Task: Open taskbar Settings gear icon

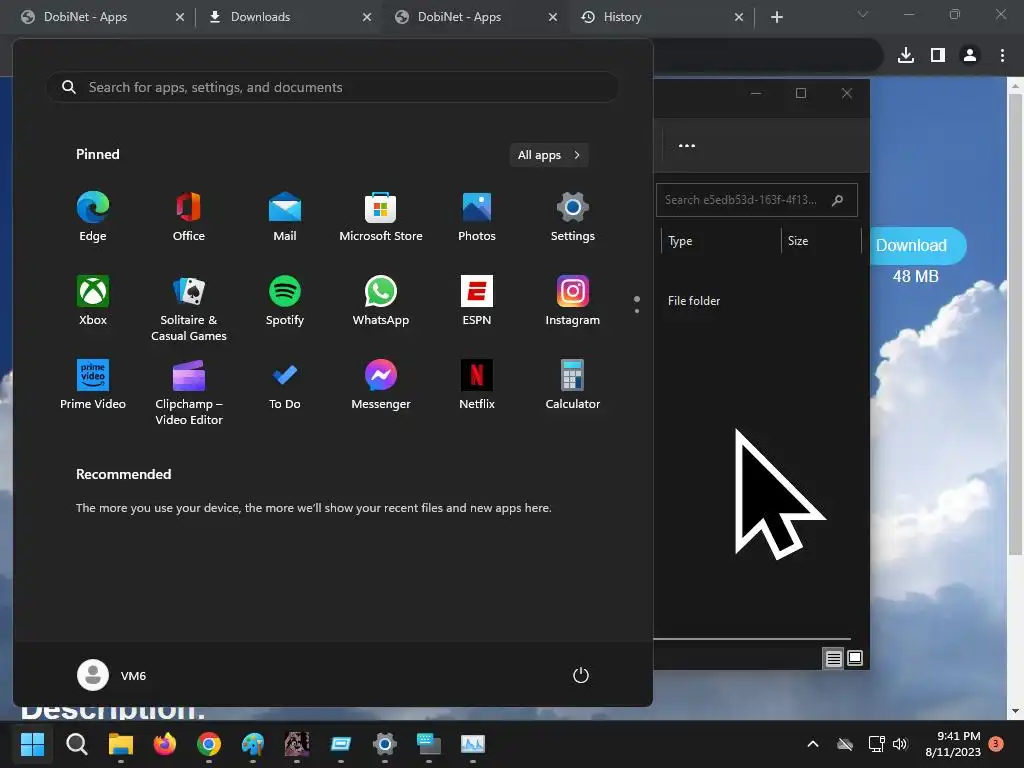Action: pyautogui.click(x=385, y=744)
